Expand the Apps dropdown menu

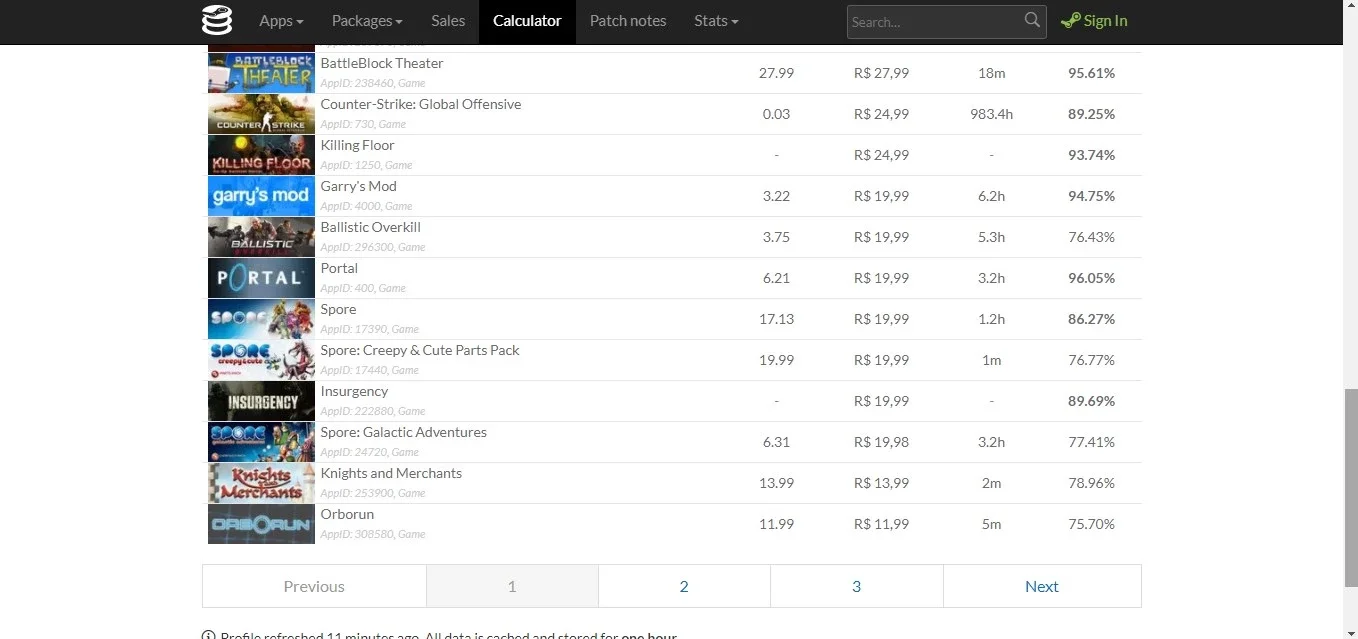281,21
